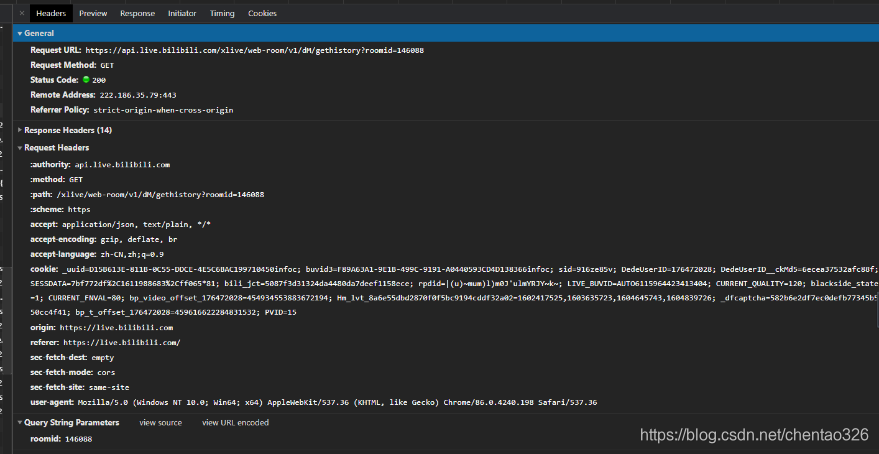This screenshot has width=879, height=454.
Task: Select the origin https://live.bilibili.com value
Action: click(x=116, y=327)
